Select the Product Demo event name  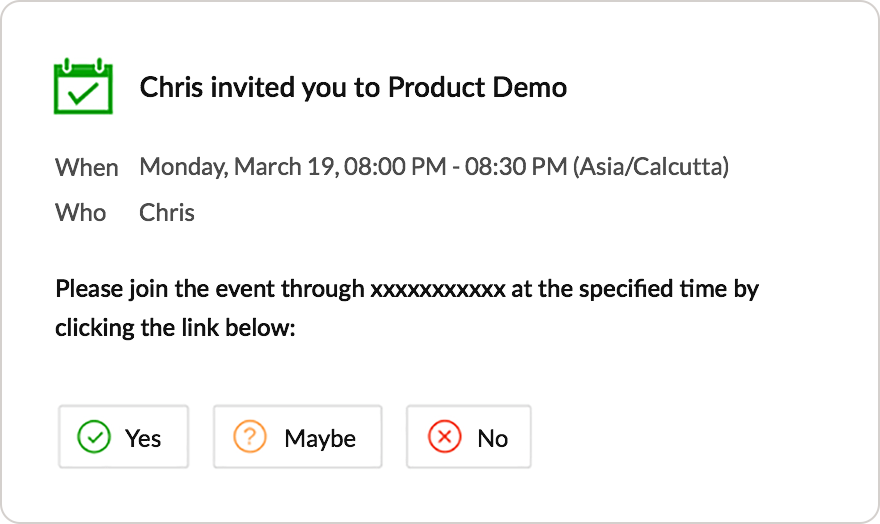click(477, 88)
